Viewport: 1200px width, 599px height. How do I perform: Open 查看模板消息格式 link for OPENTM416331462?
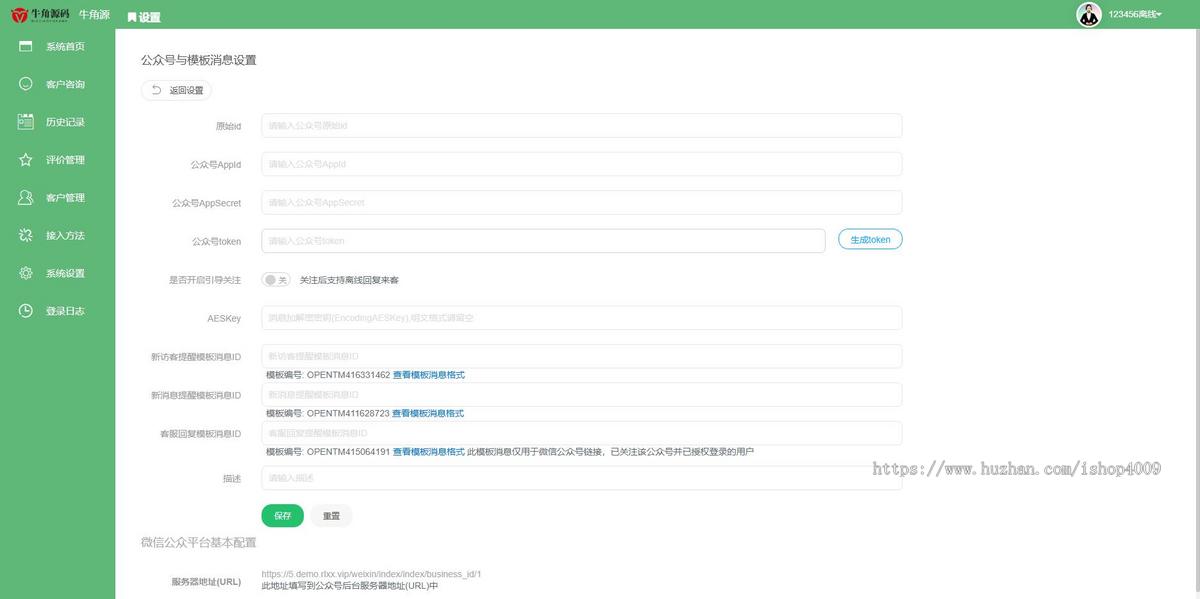[x=429, y=375]
